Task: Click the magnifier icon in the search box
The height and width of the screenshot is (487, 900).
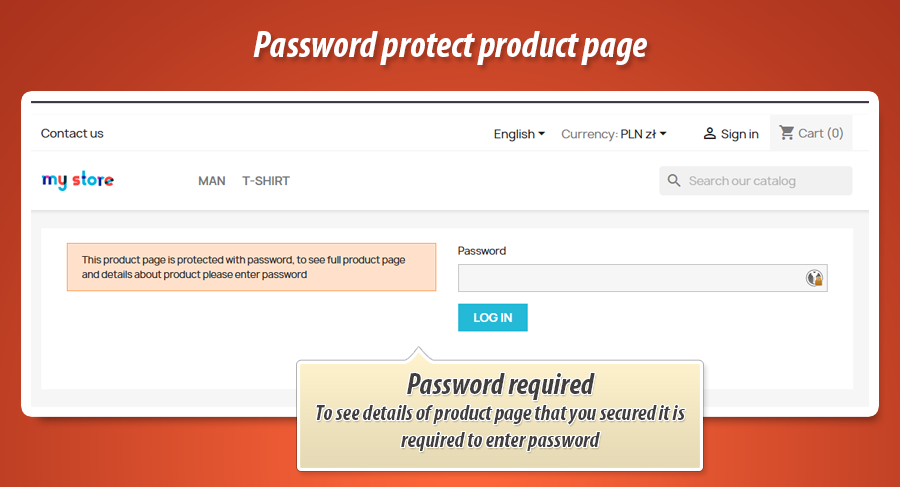Action: tap(674, 181)
